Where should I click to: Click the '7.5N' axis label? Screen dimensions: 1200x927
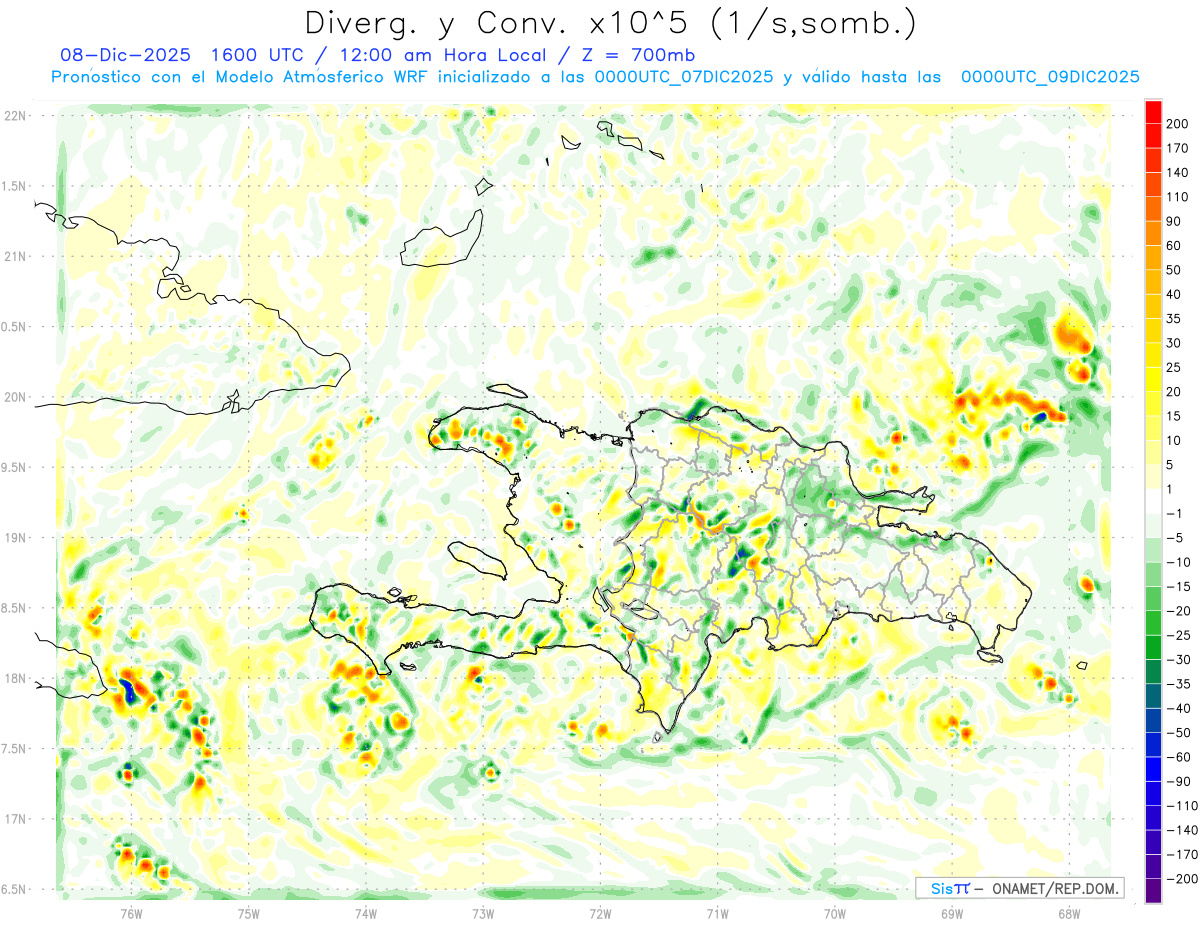click(13, 748)
